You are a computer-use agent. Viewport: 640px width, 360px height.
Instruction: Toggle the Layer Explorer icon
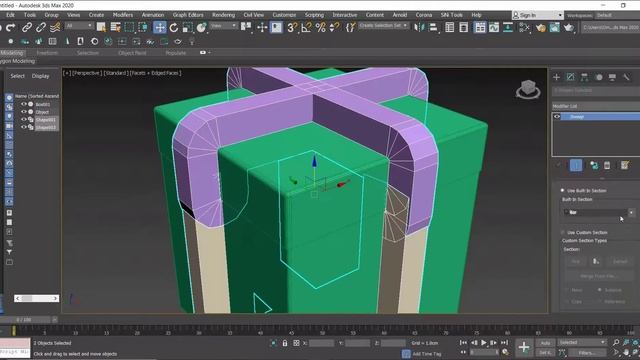click(464, 27)
